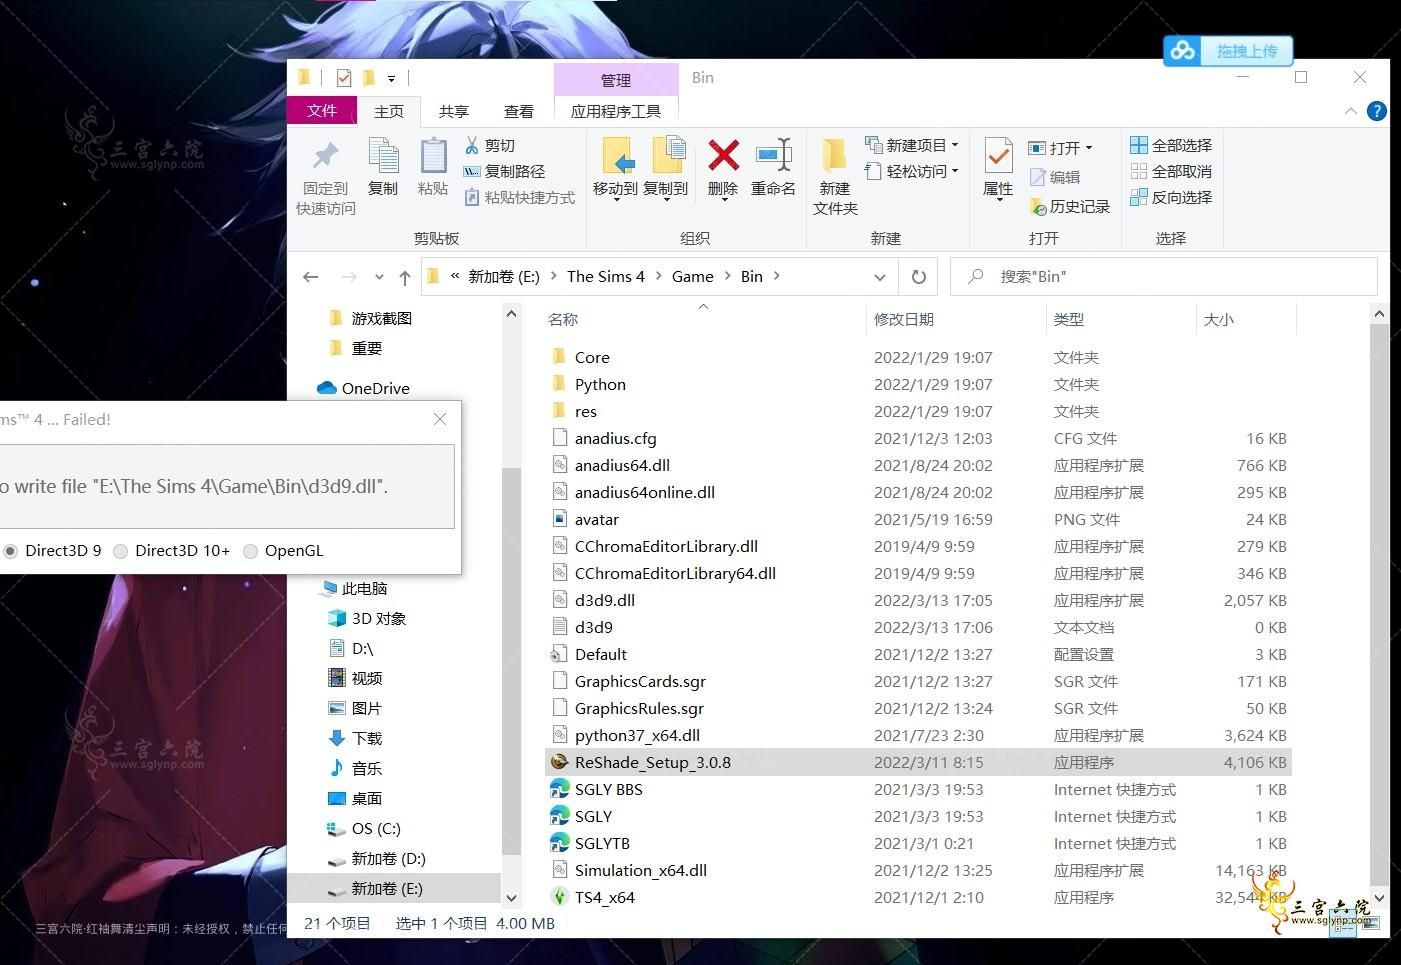This screenshot has height=965, width=1401.
Task: Switch to the Home (主页) tab
Action: click(x=389, y=111)
